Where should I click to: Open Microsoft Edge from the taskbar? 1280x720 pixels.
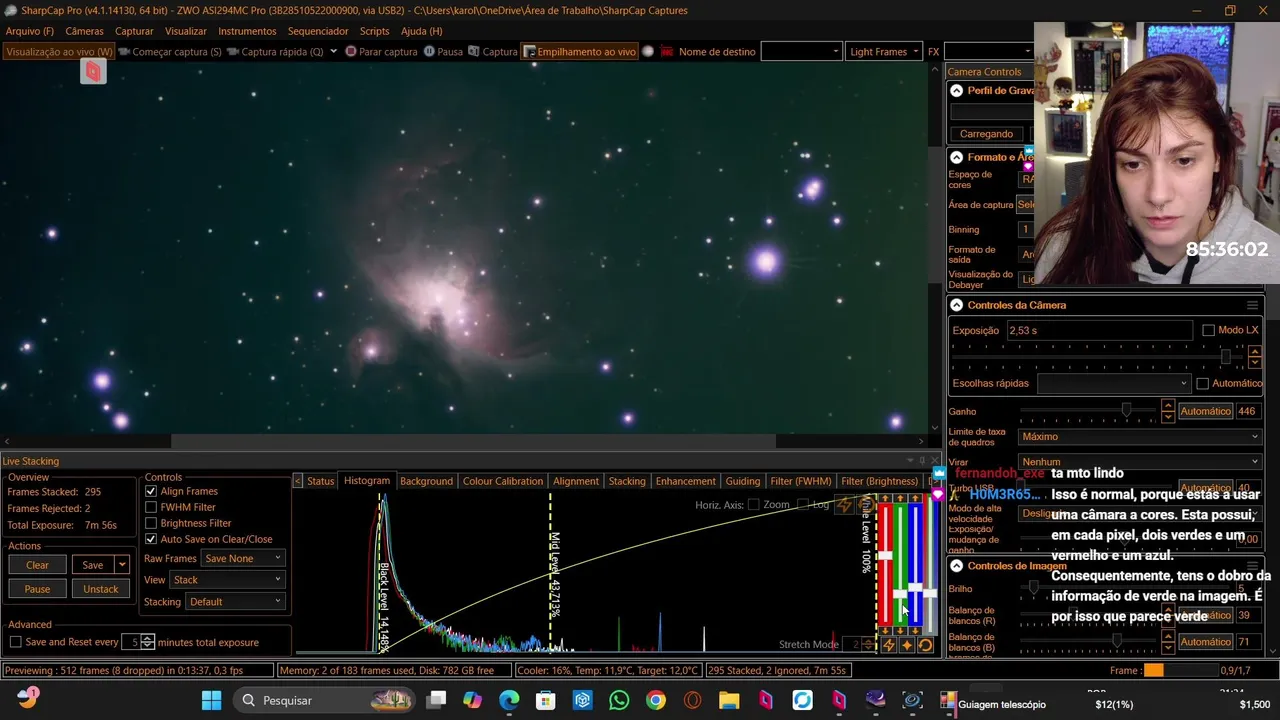click(x=509, y=700)
